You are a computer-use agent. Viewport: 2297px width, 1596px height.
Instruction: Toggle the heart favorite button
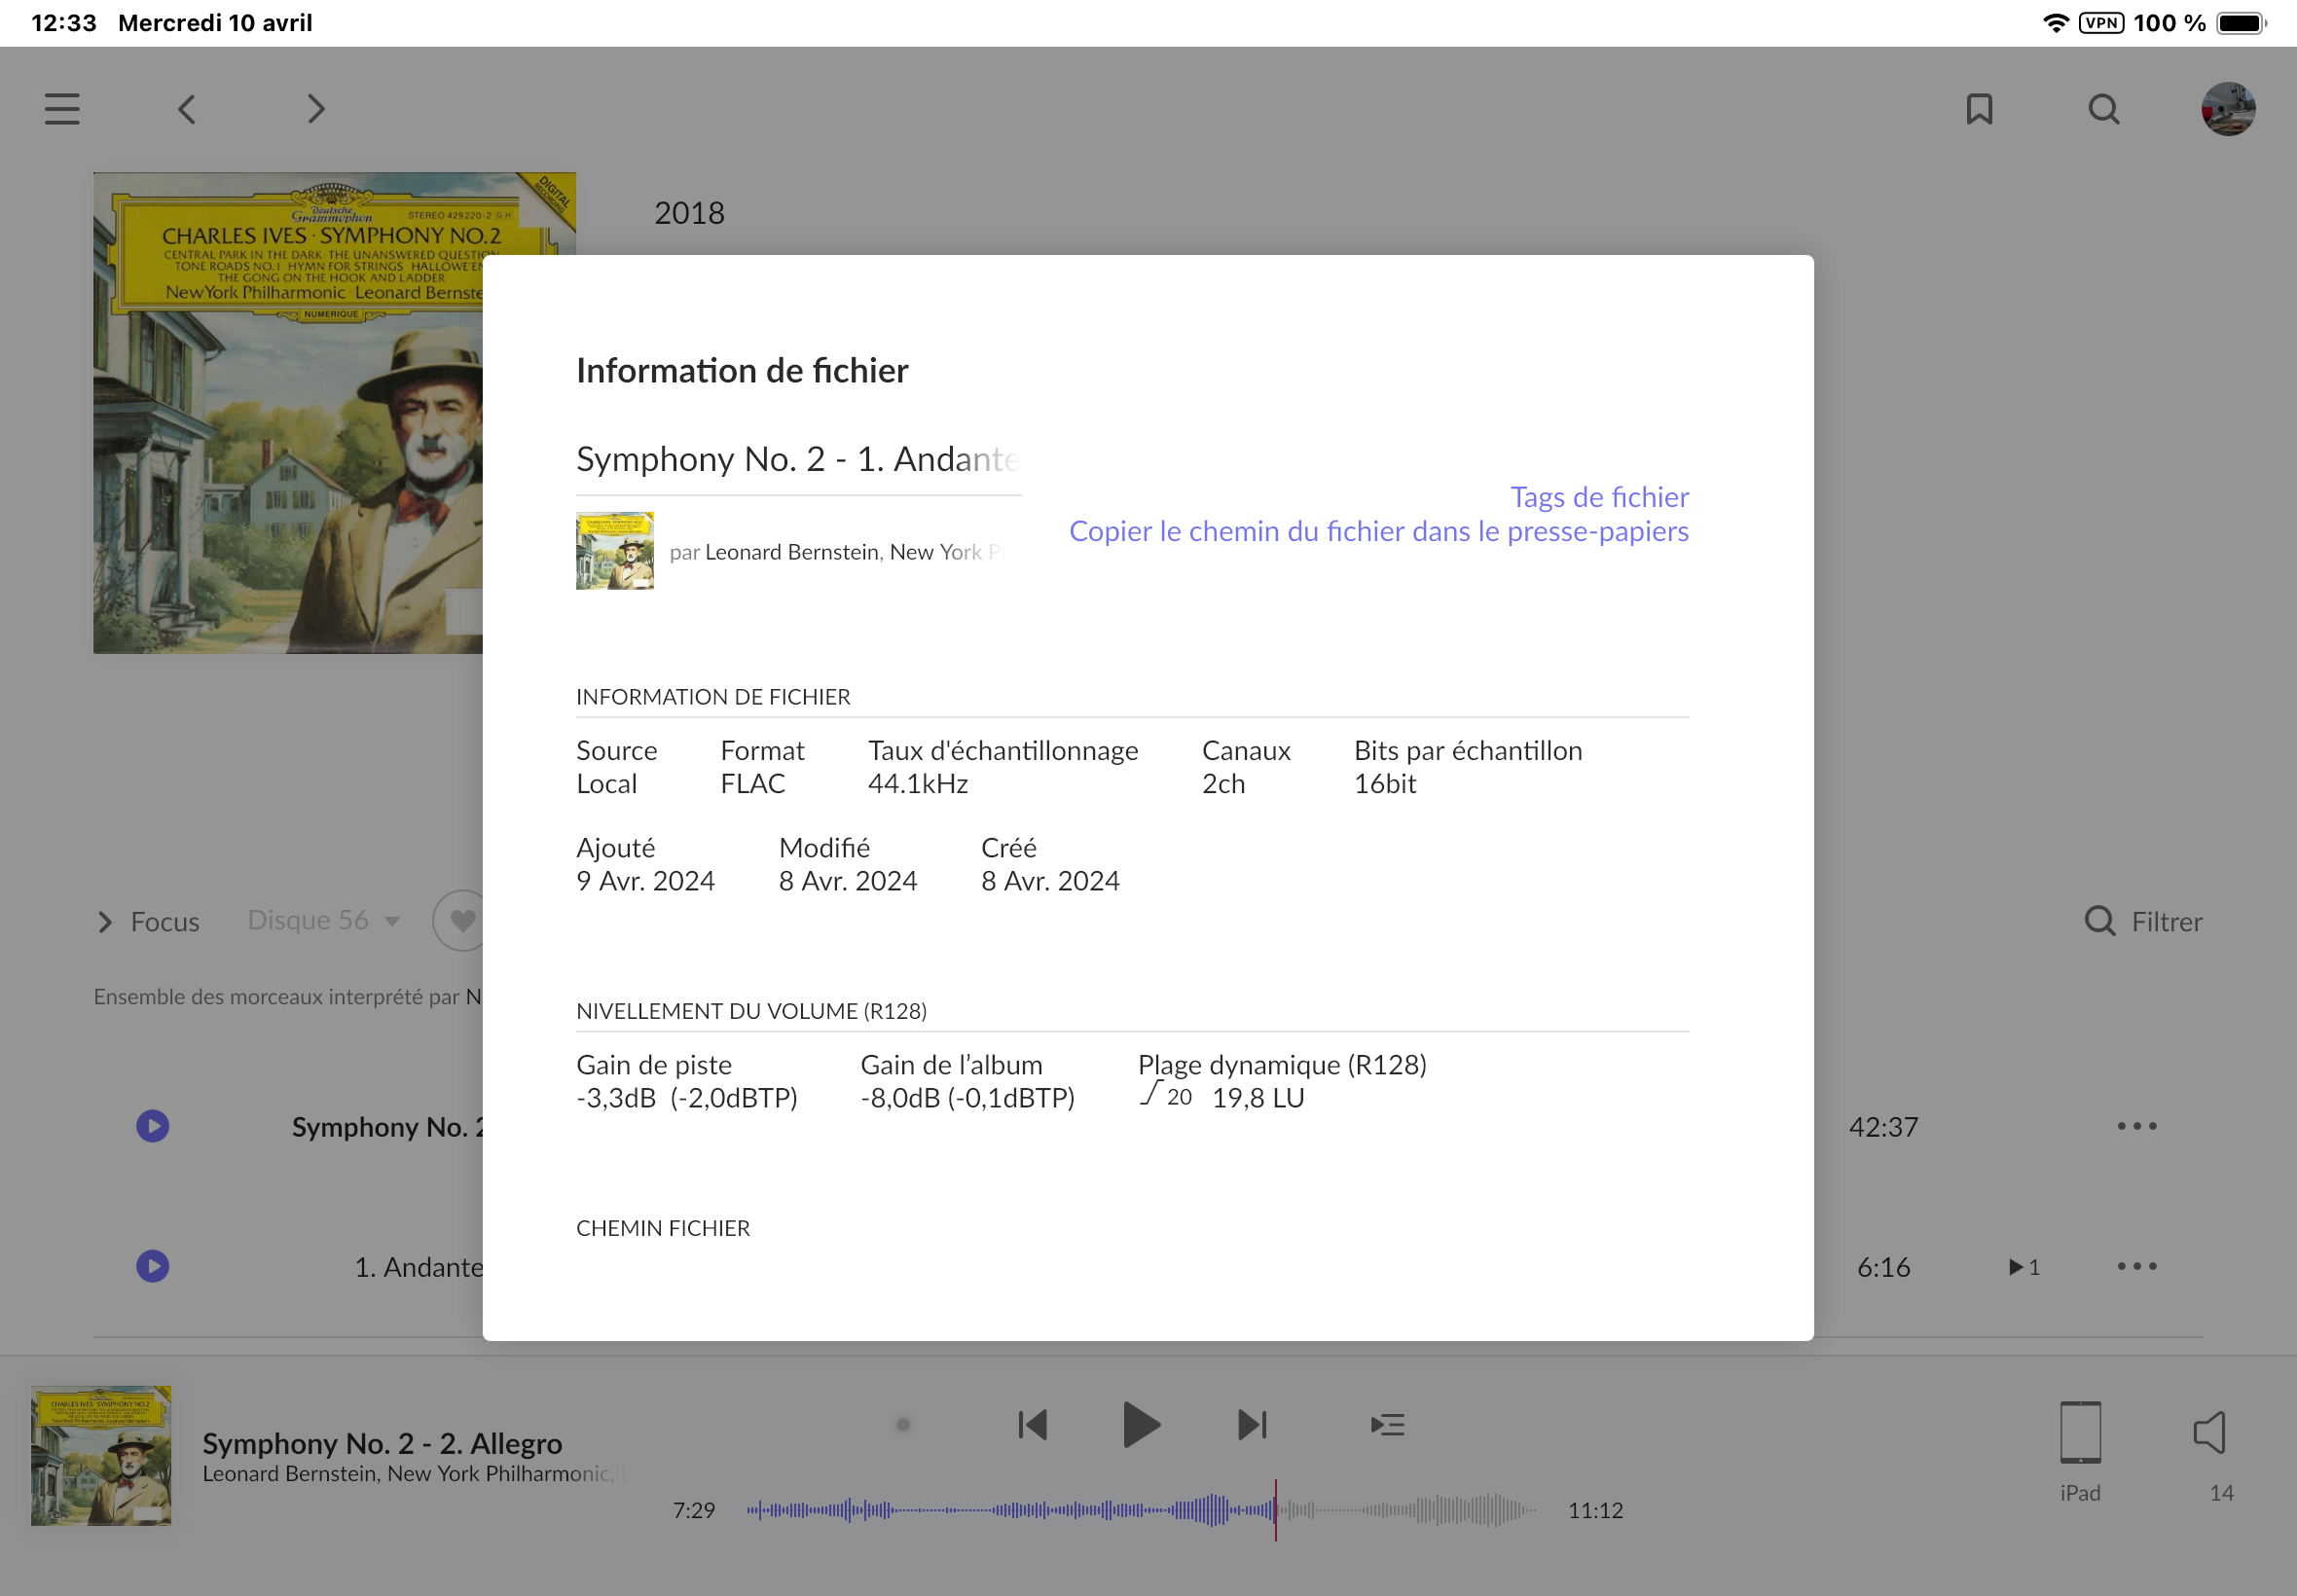(x=462, y=919)
